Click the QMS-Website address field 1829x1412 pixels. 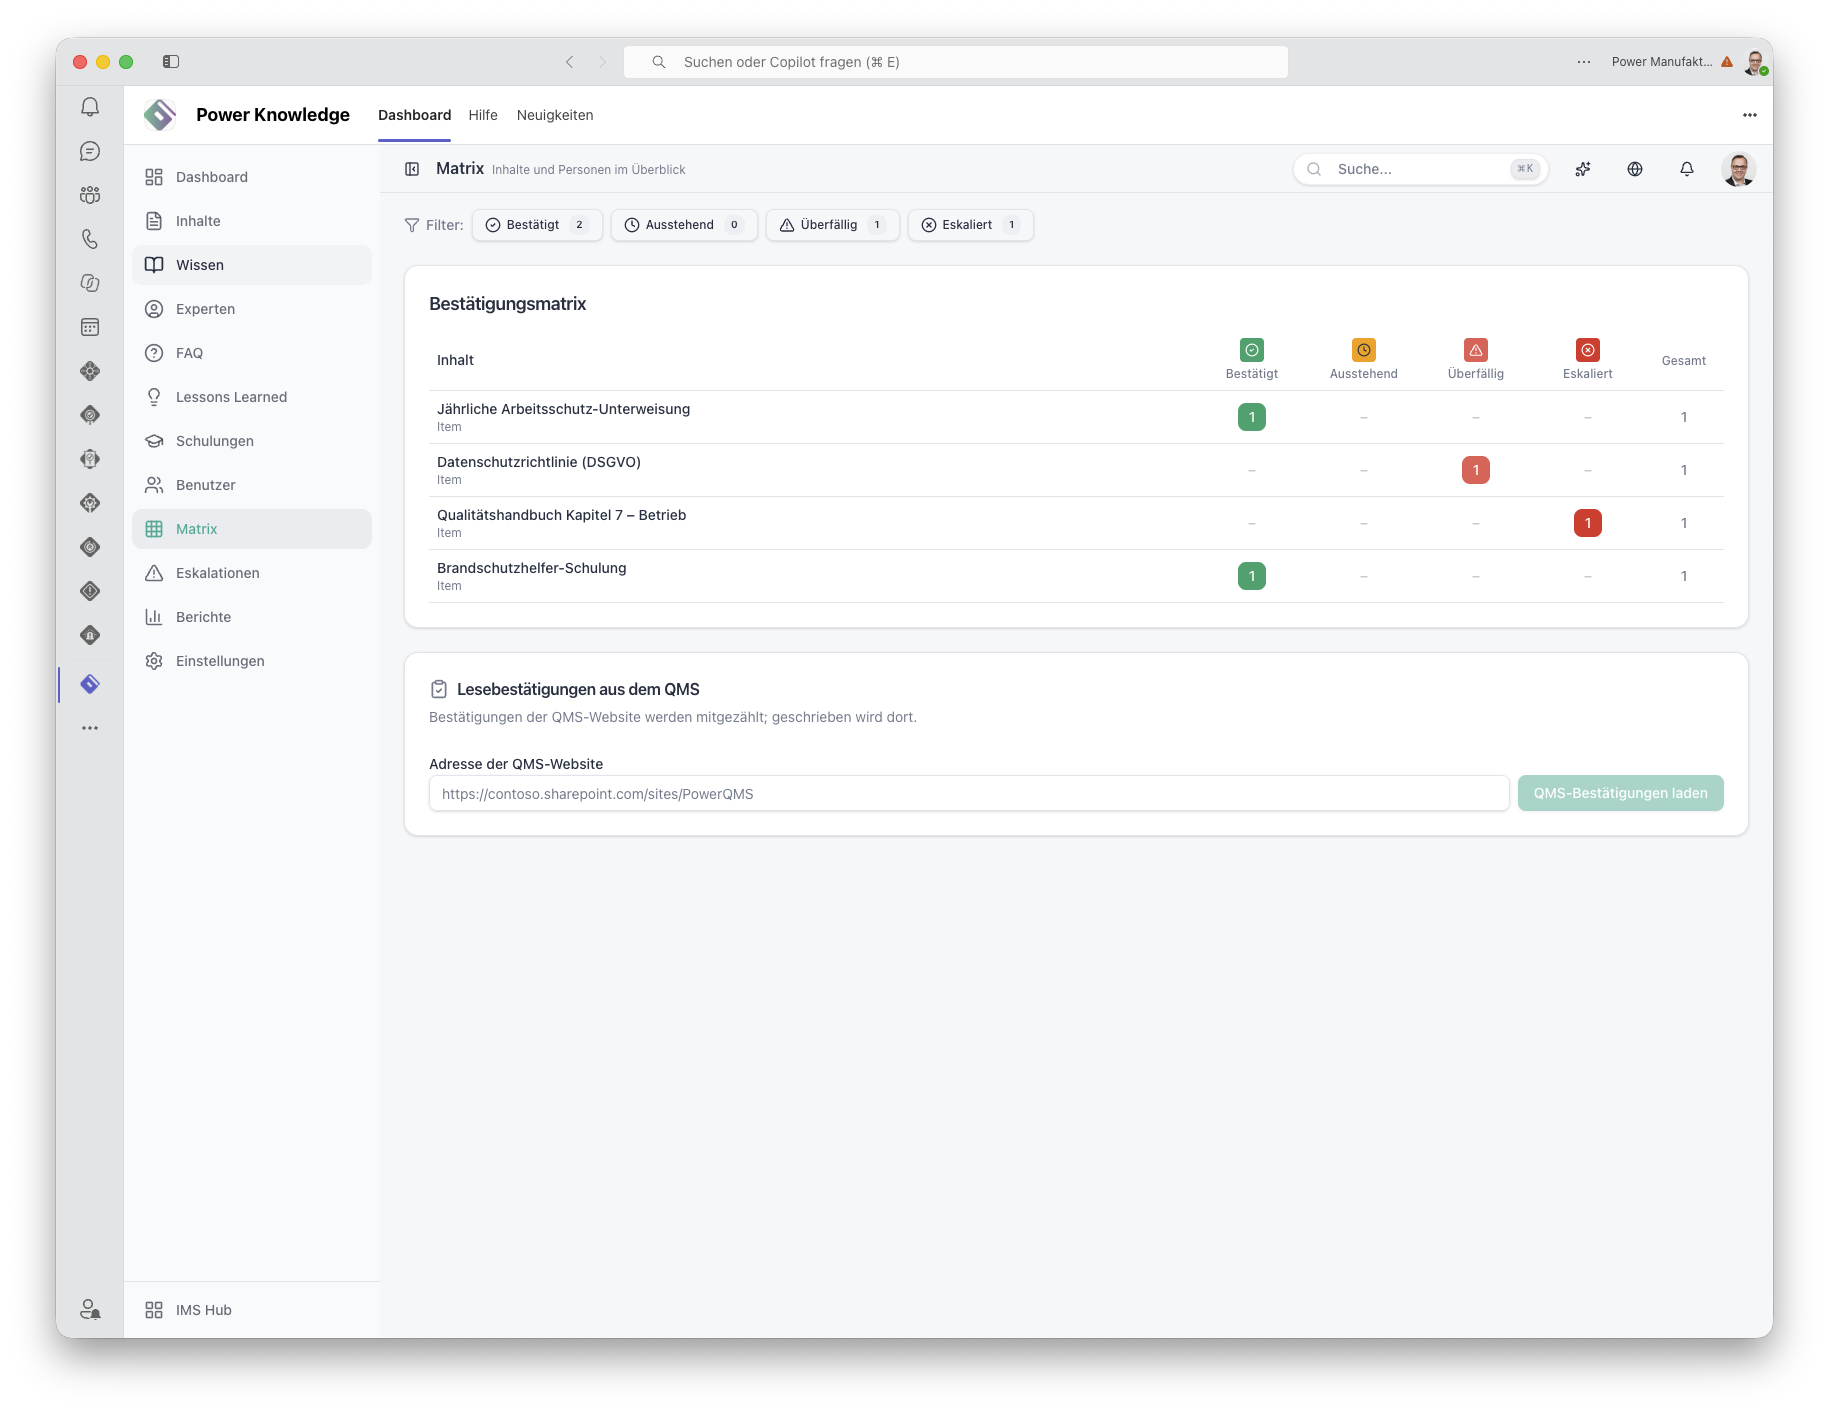[969, 794]
